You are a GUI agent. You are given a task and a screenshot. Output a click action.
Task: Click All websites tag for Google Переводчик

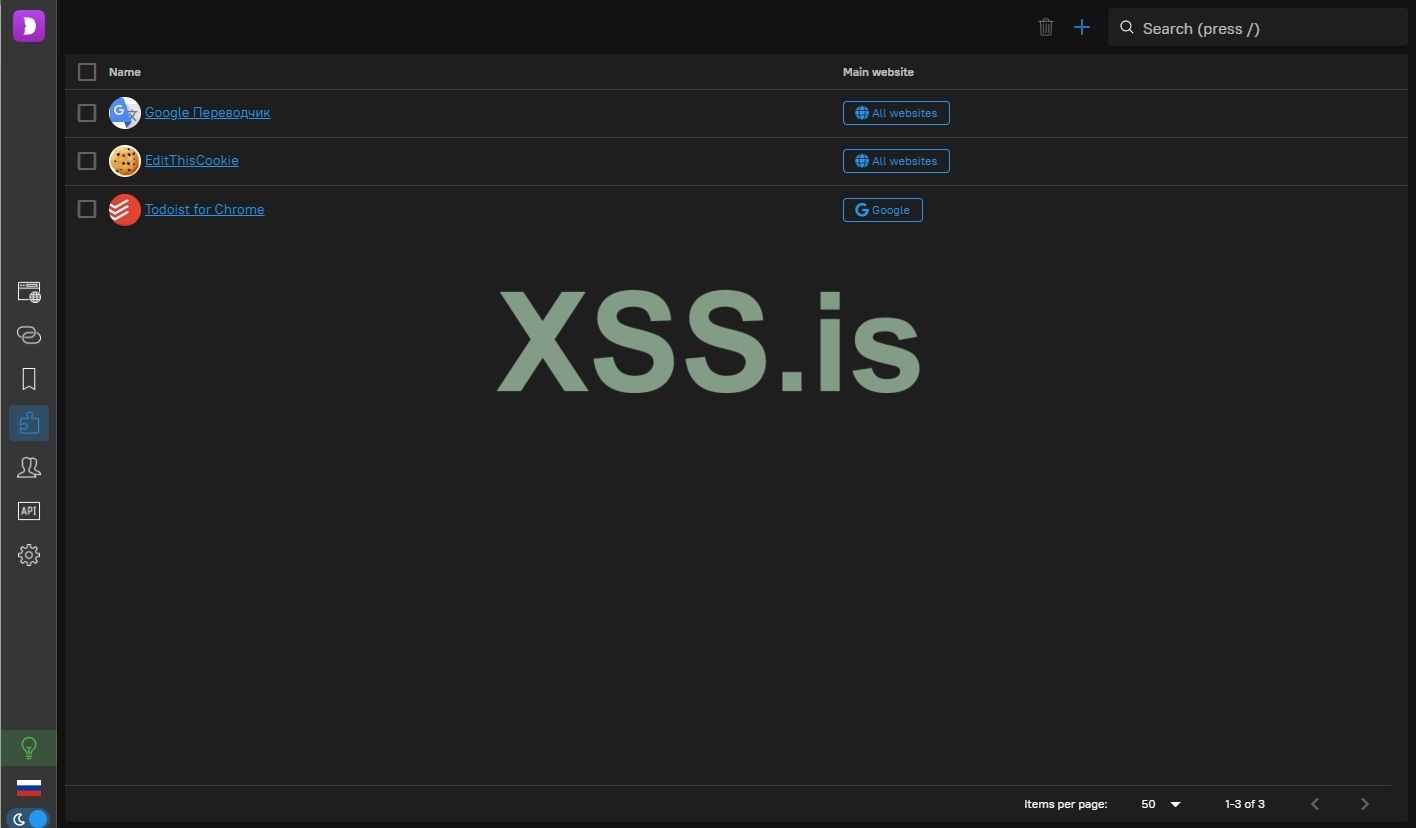coord(896,113)
